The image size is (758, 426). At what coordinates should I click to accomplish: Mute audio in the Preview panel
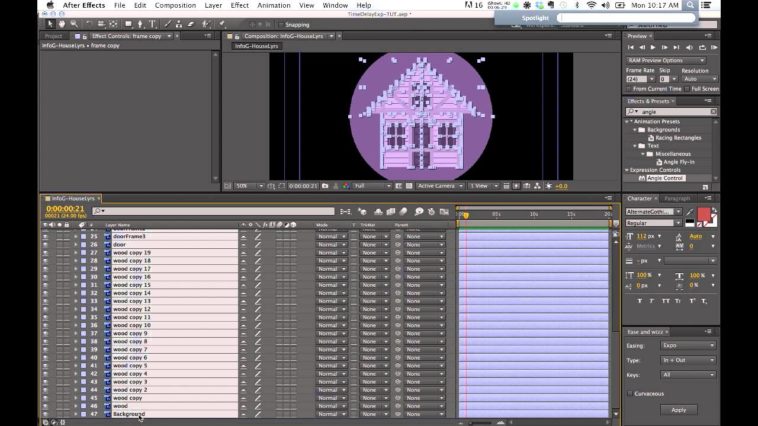(x=688, y=47)
